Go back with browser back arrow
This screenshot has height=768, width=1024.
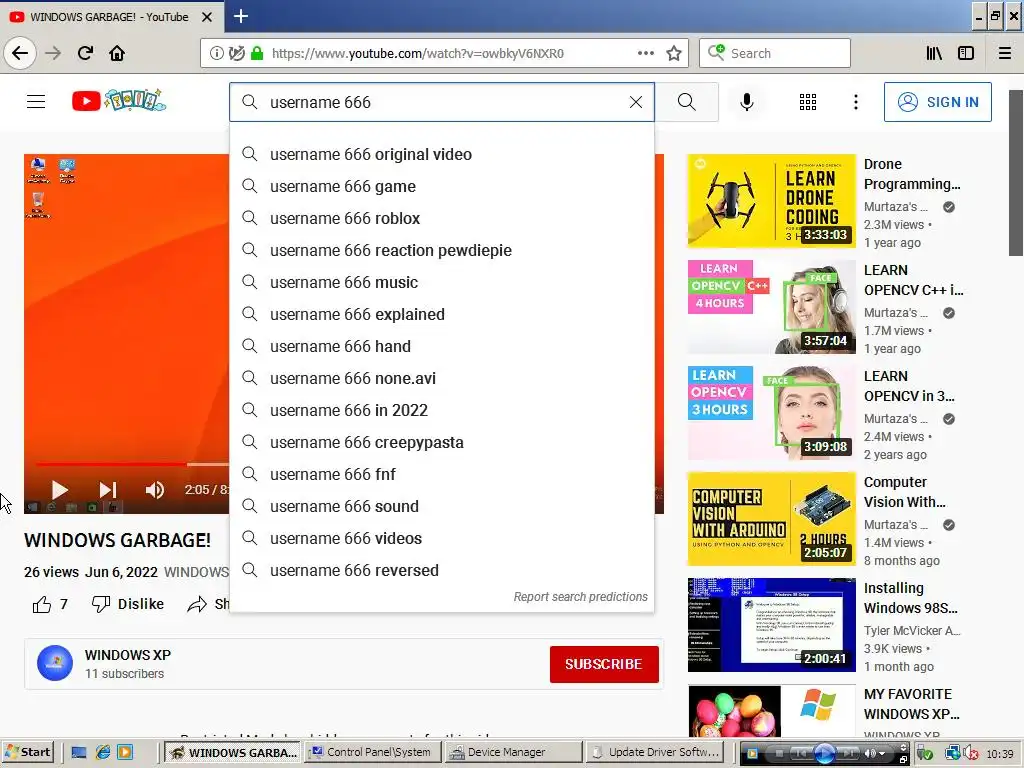[20, 53]
